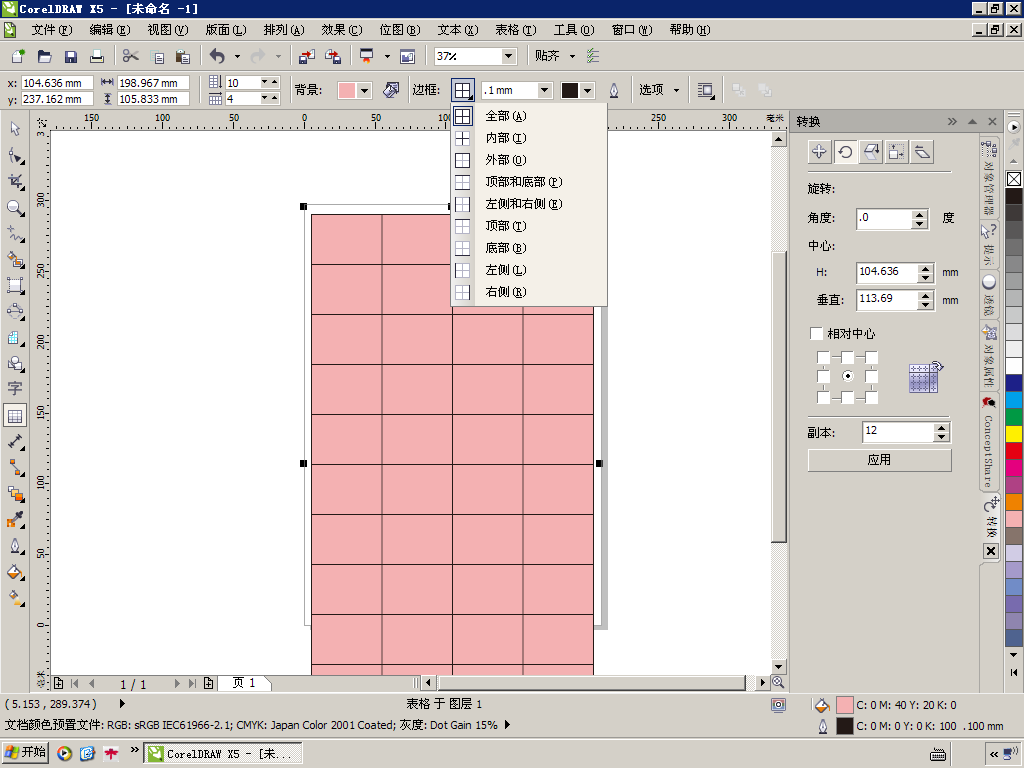This screenshot has width=1024, height=768.
Task: Open the 表格(T) menu
Action: [515, 30]
